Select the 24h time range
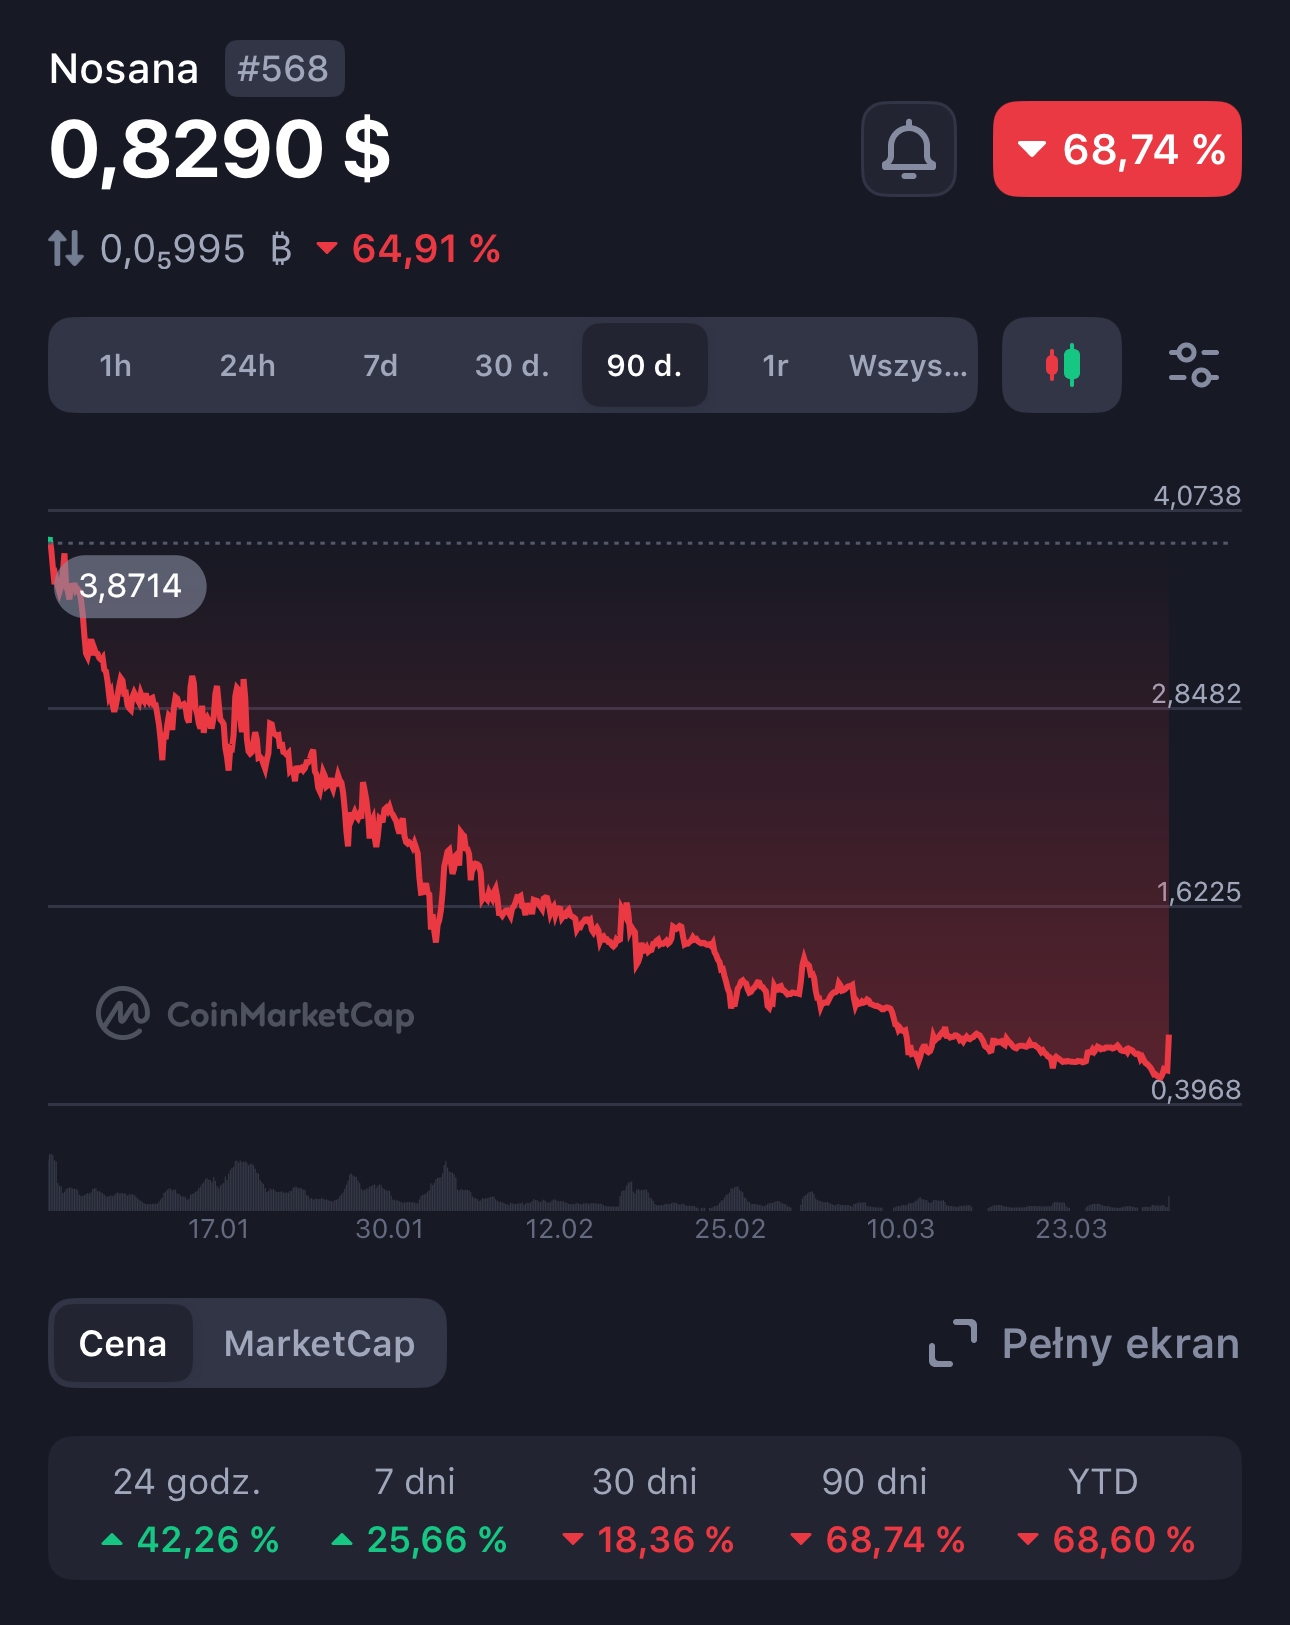The width and height of the screenshot is (1290, 1625). click(247, 366)
